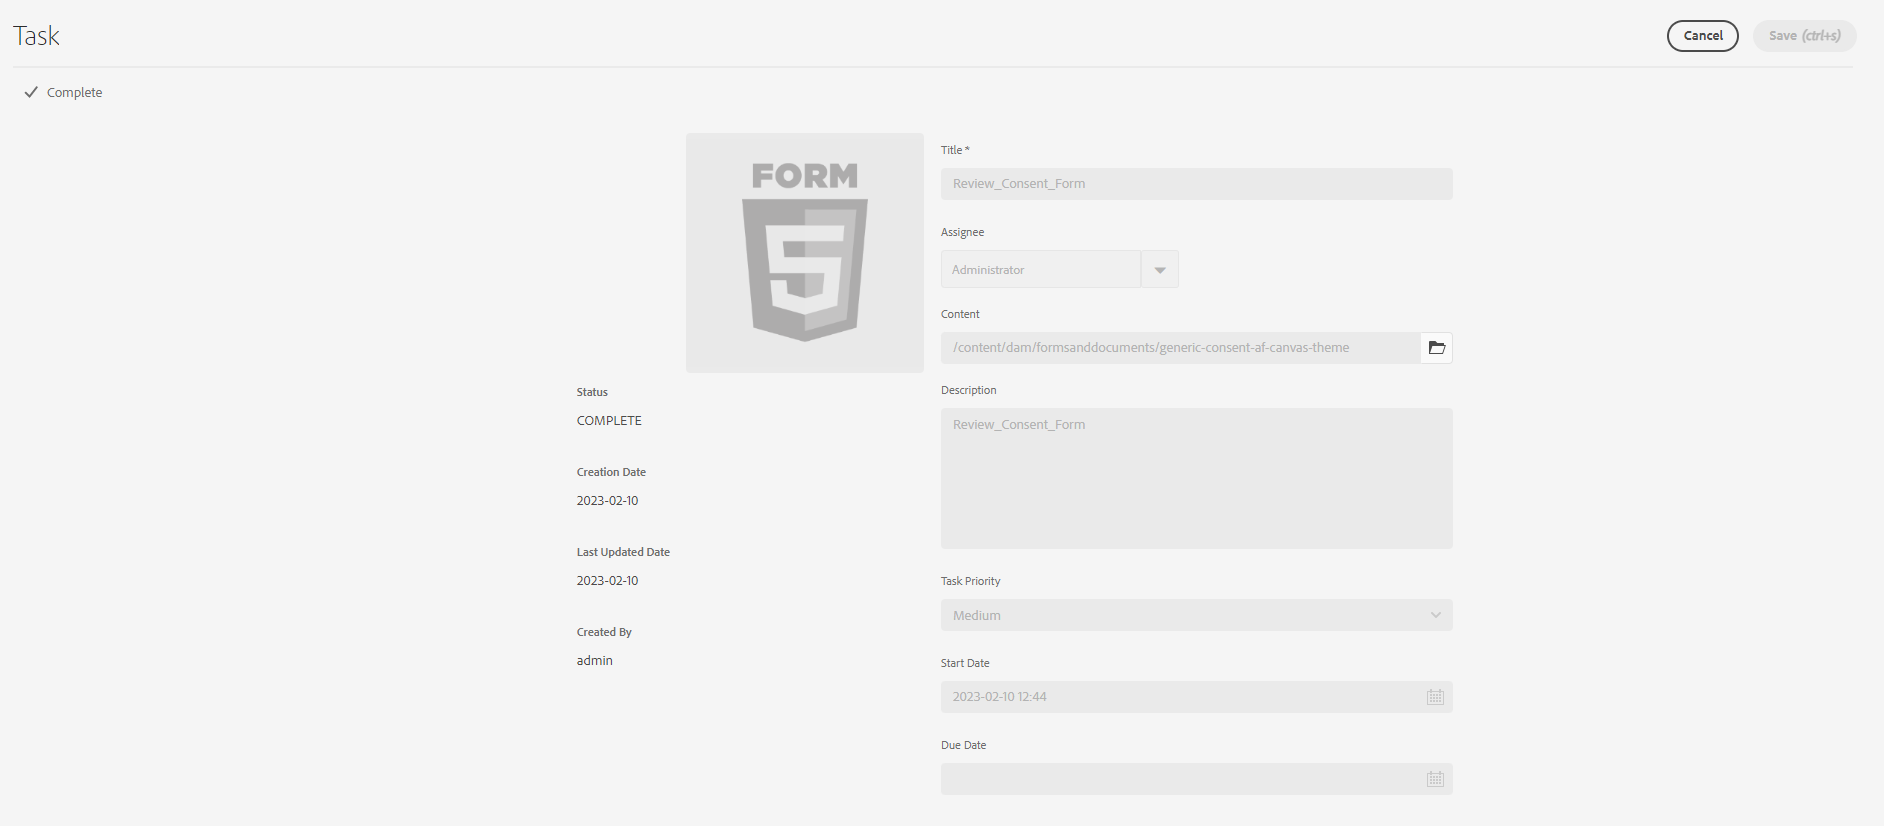Click the HTML5 form thumbnail
1884x826 pixels.
tap(804, 253)
